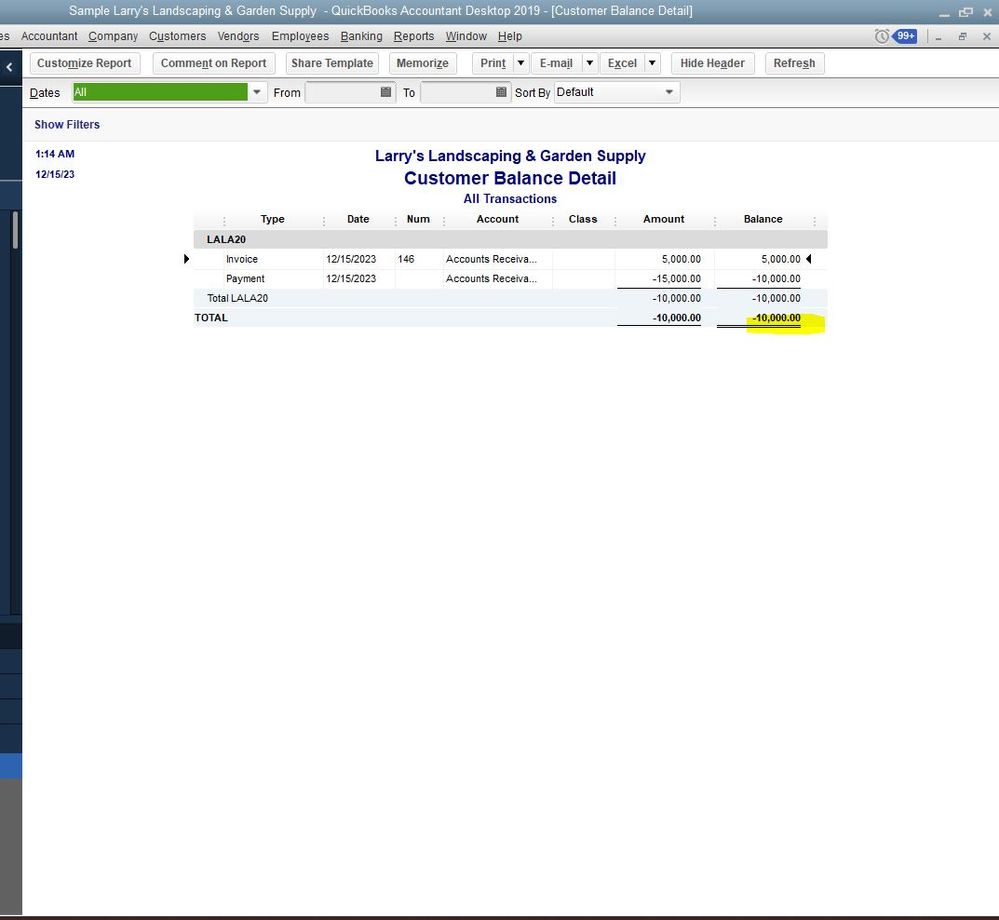The image size is (999, 920).
Task: Click the Amount column header
Action: pyautogui.click(x=663, y=219)
